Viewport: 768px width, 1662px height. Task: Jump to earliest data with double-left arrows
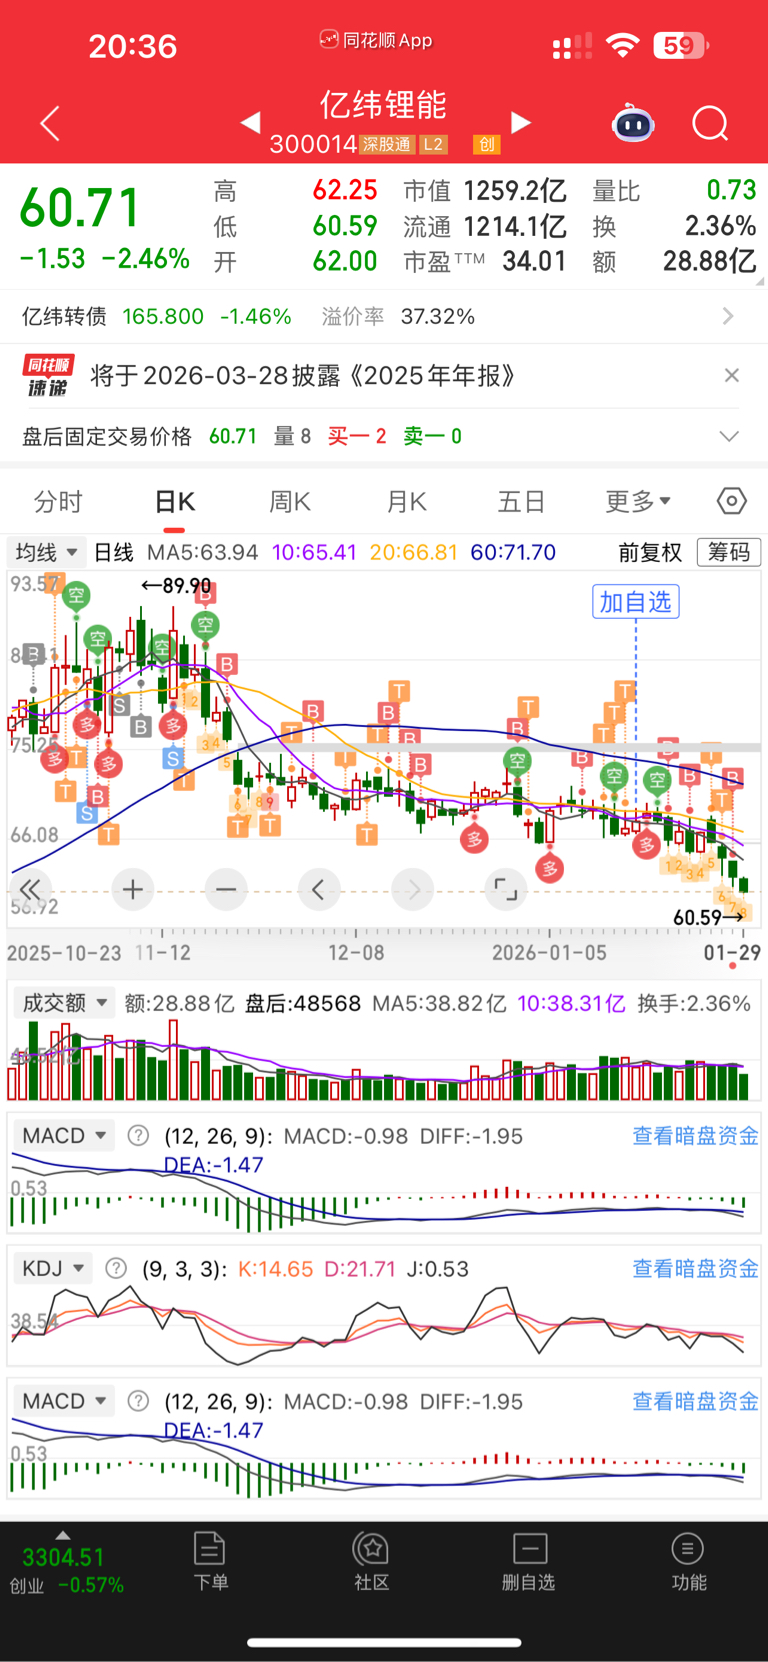(30, 889)
